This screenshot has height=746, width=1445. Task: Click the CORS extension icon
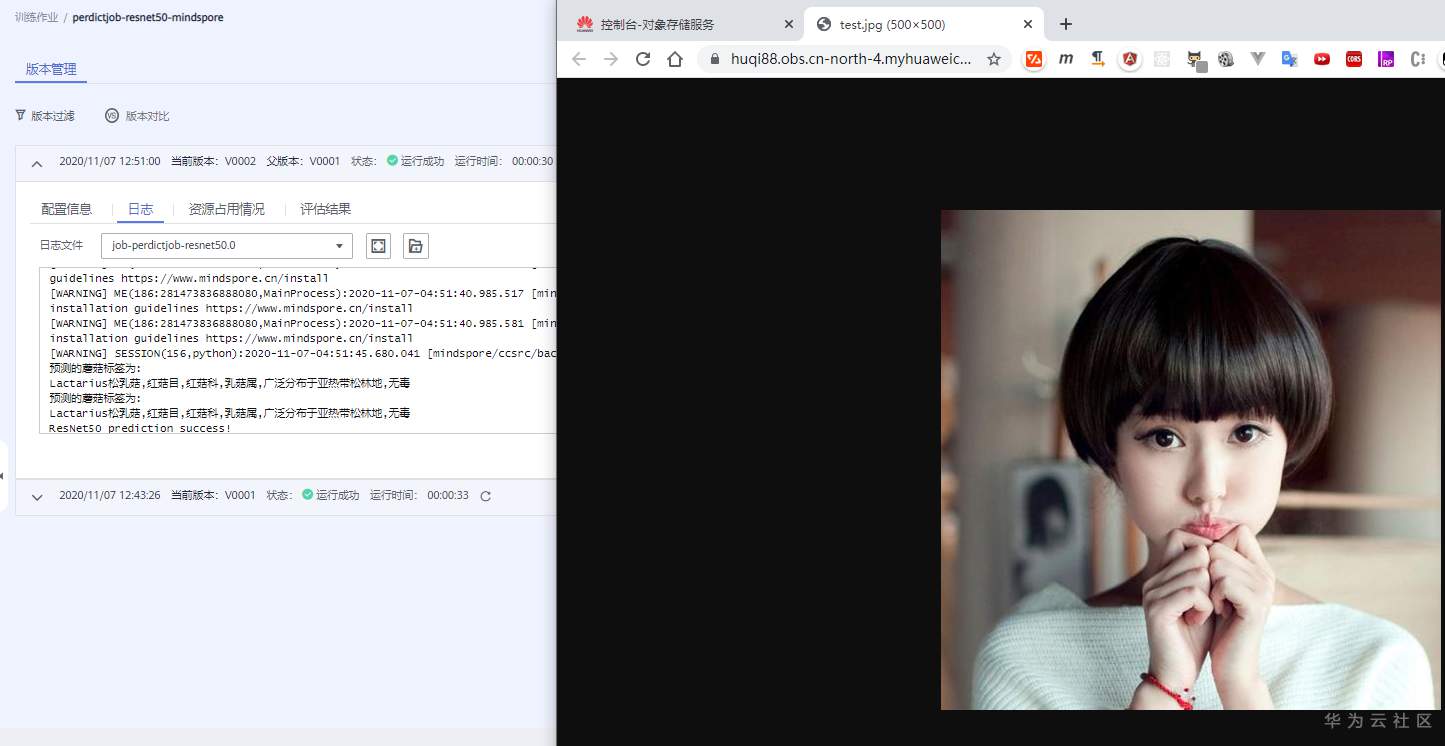pyautogui.click(x=1353, y=59)
